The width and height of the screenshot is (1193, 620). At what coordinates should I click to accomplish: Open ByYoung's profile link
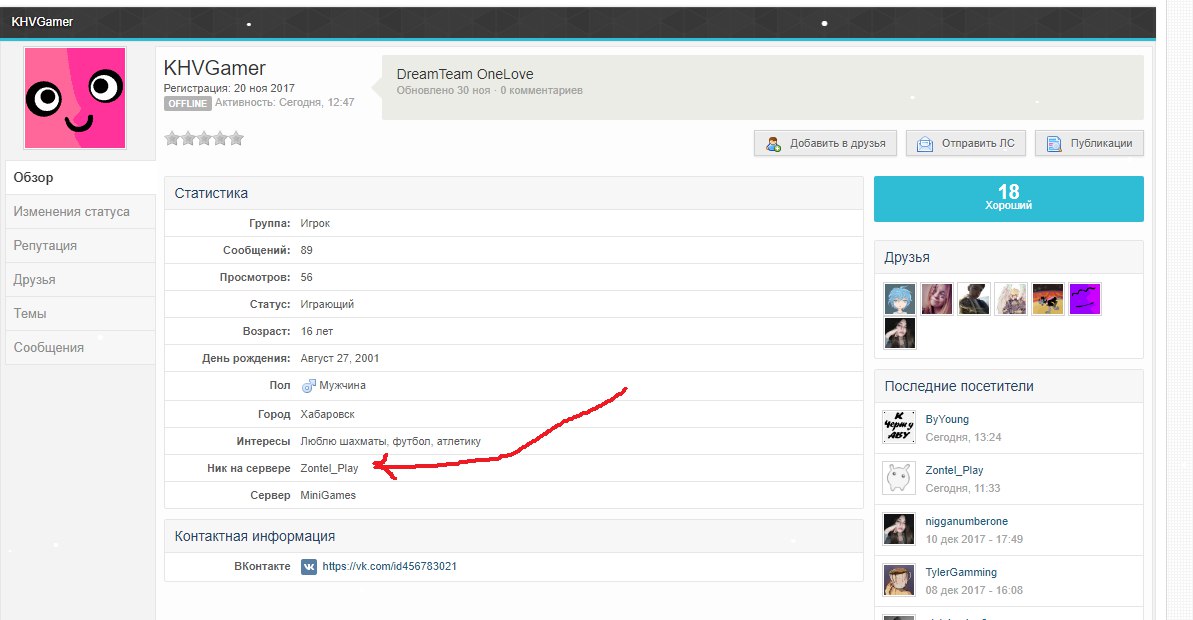coord(947,419)
